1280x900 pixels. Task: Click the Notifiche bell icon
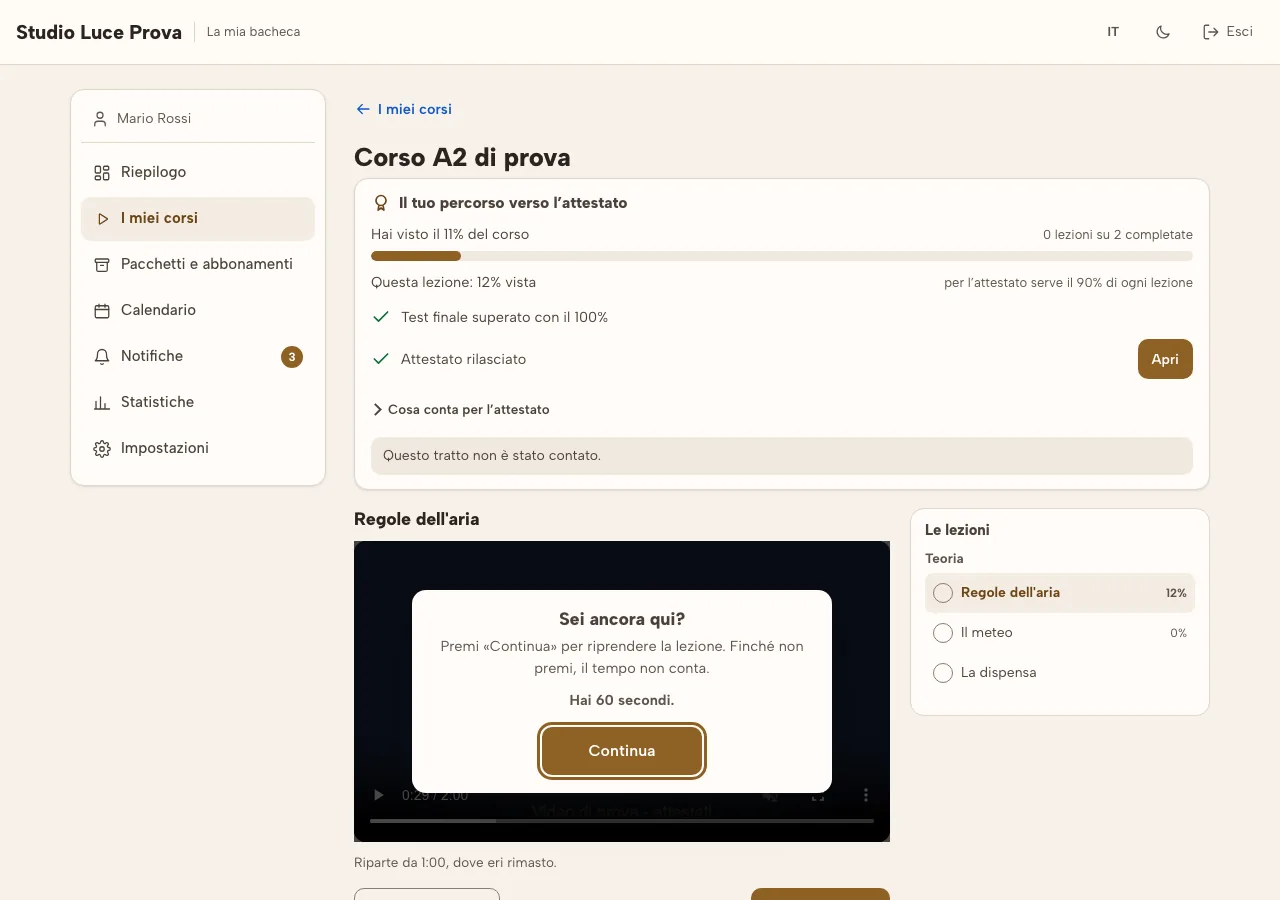tap(102, 357)
